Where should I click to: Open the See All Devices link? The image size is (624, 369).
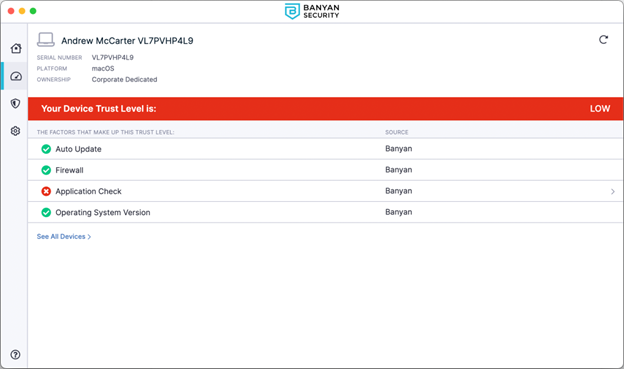[x=64, y=236]
